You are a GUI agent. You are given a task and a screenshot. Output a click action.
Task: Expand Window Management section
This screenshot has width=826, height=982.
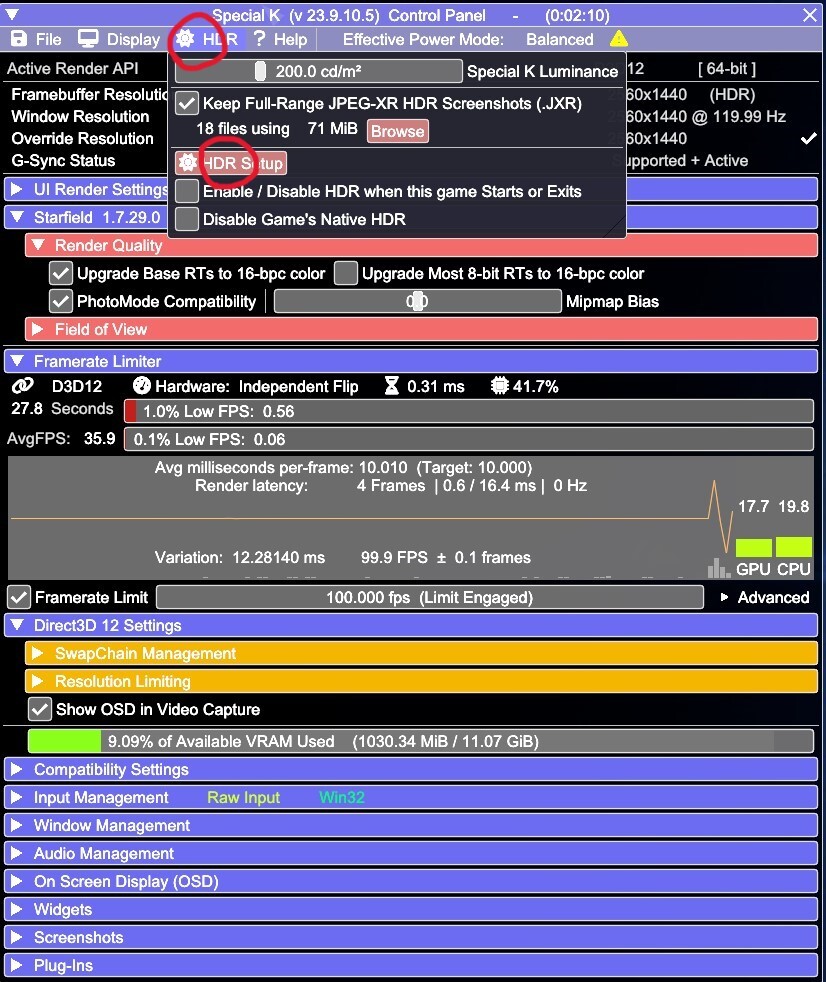[x=411, y=825]
